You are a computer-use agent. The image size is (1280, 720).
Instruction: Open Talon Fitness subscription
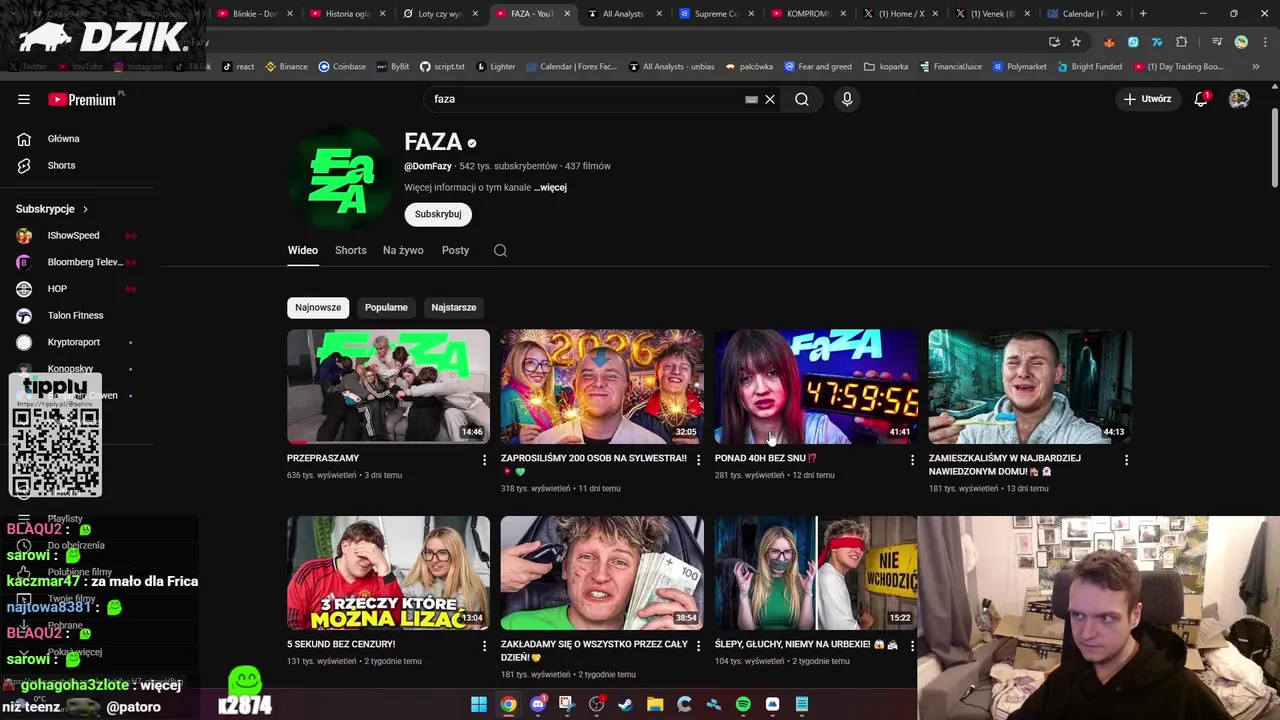pyautogui.click(x=74, y=315)
